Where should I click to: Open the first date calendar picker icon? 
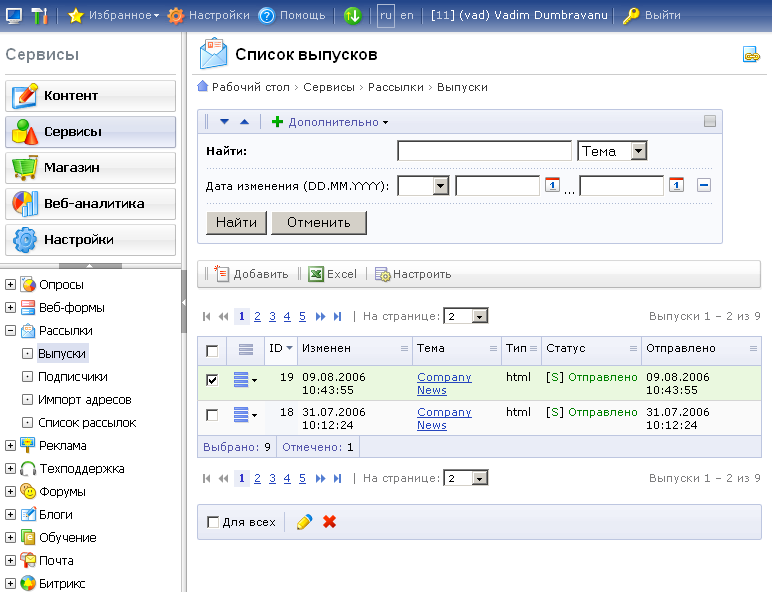pos(551,185)
